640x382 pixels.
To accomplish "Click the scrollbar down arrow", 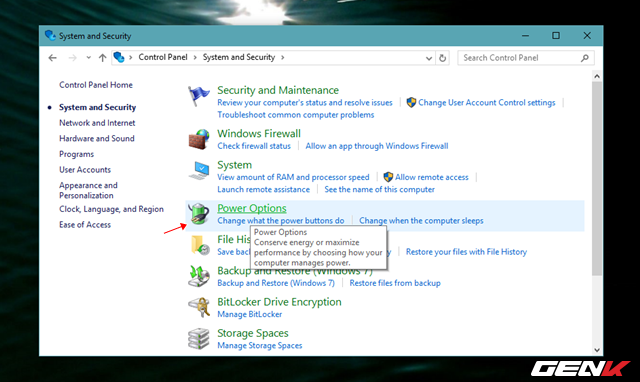I will point(597,350).
